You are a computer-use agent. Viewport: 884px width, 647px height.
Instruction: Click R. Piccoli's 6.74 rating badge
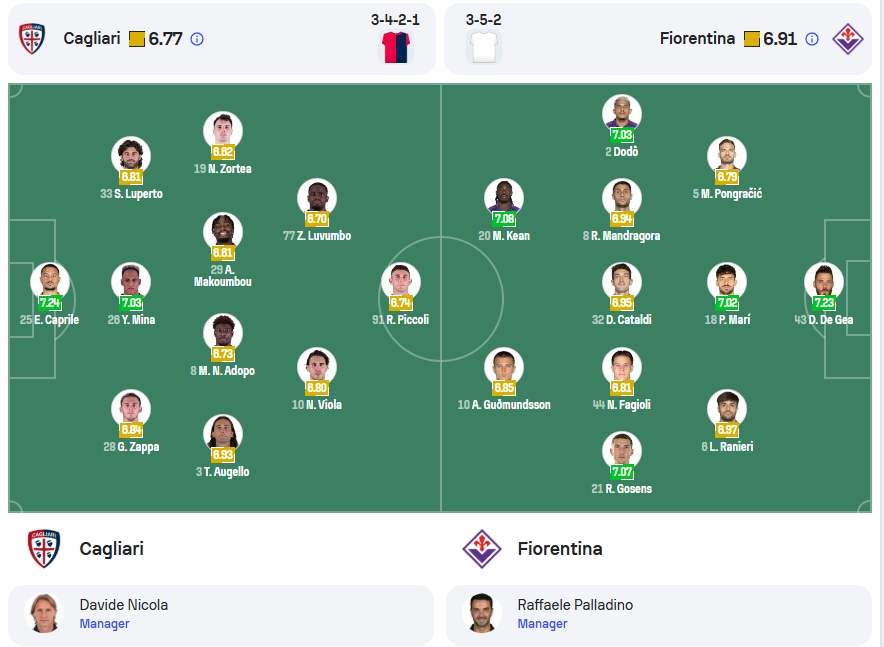pyautogui.click(x=401, y=303)
